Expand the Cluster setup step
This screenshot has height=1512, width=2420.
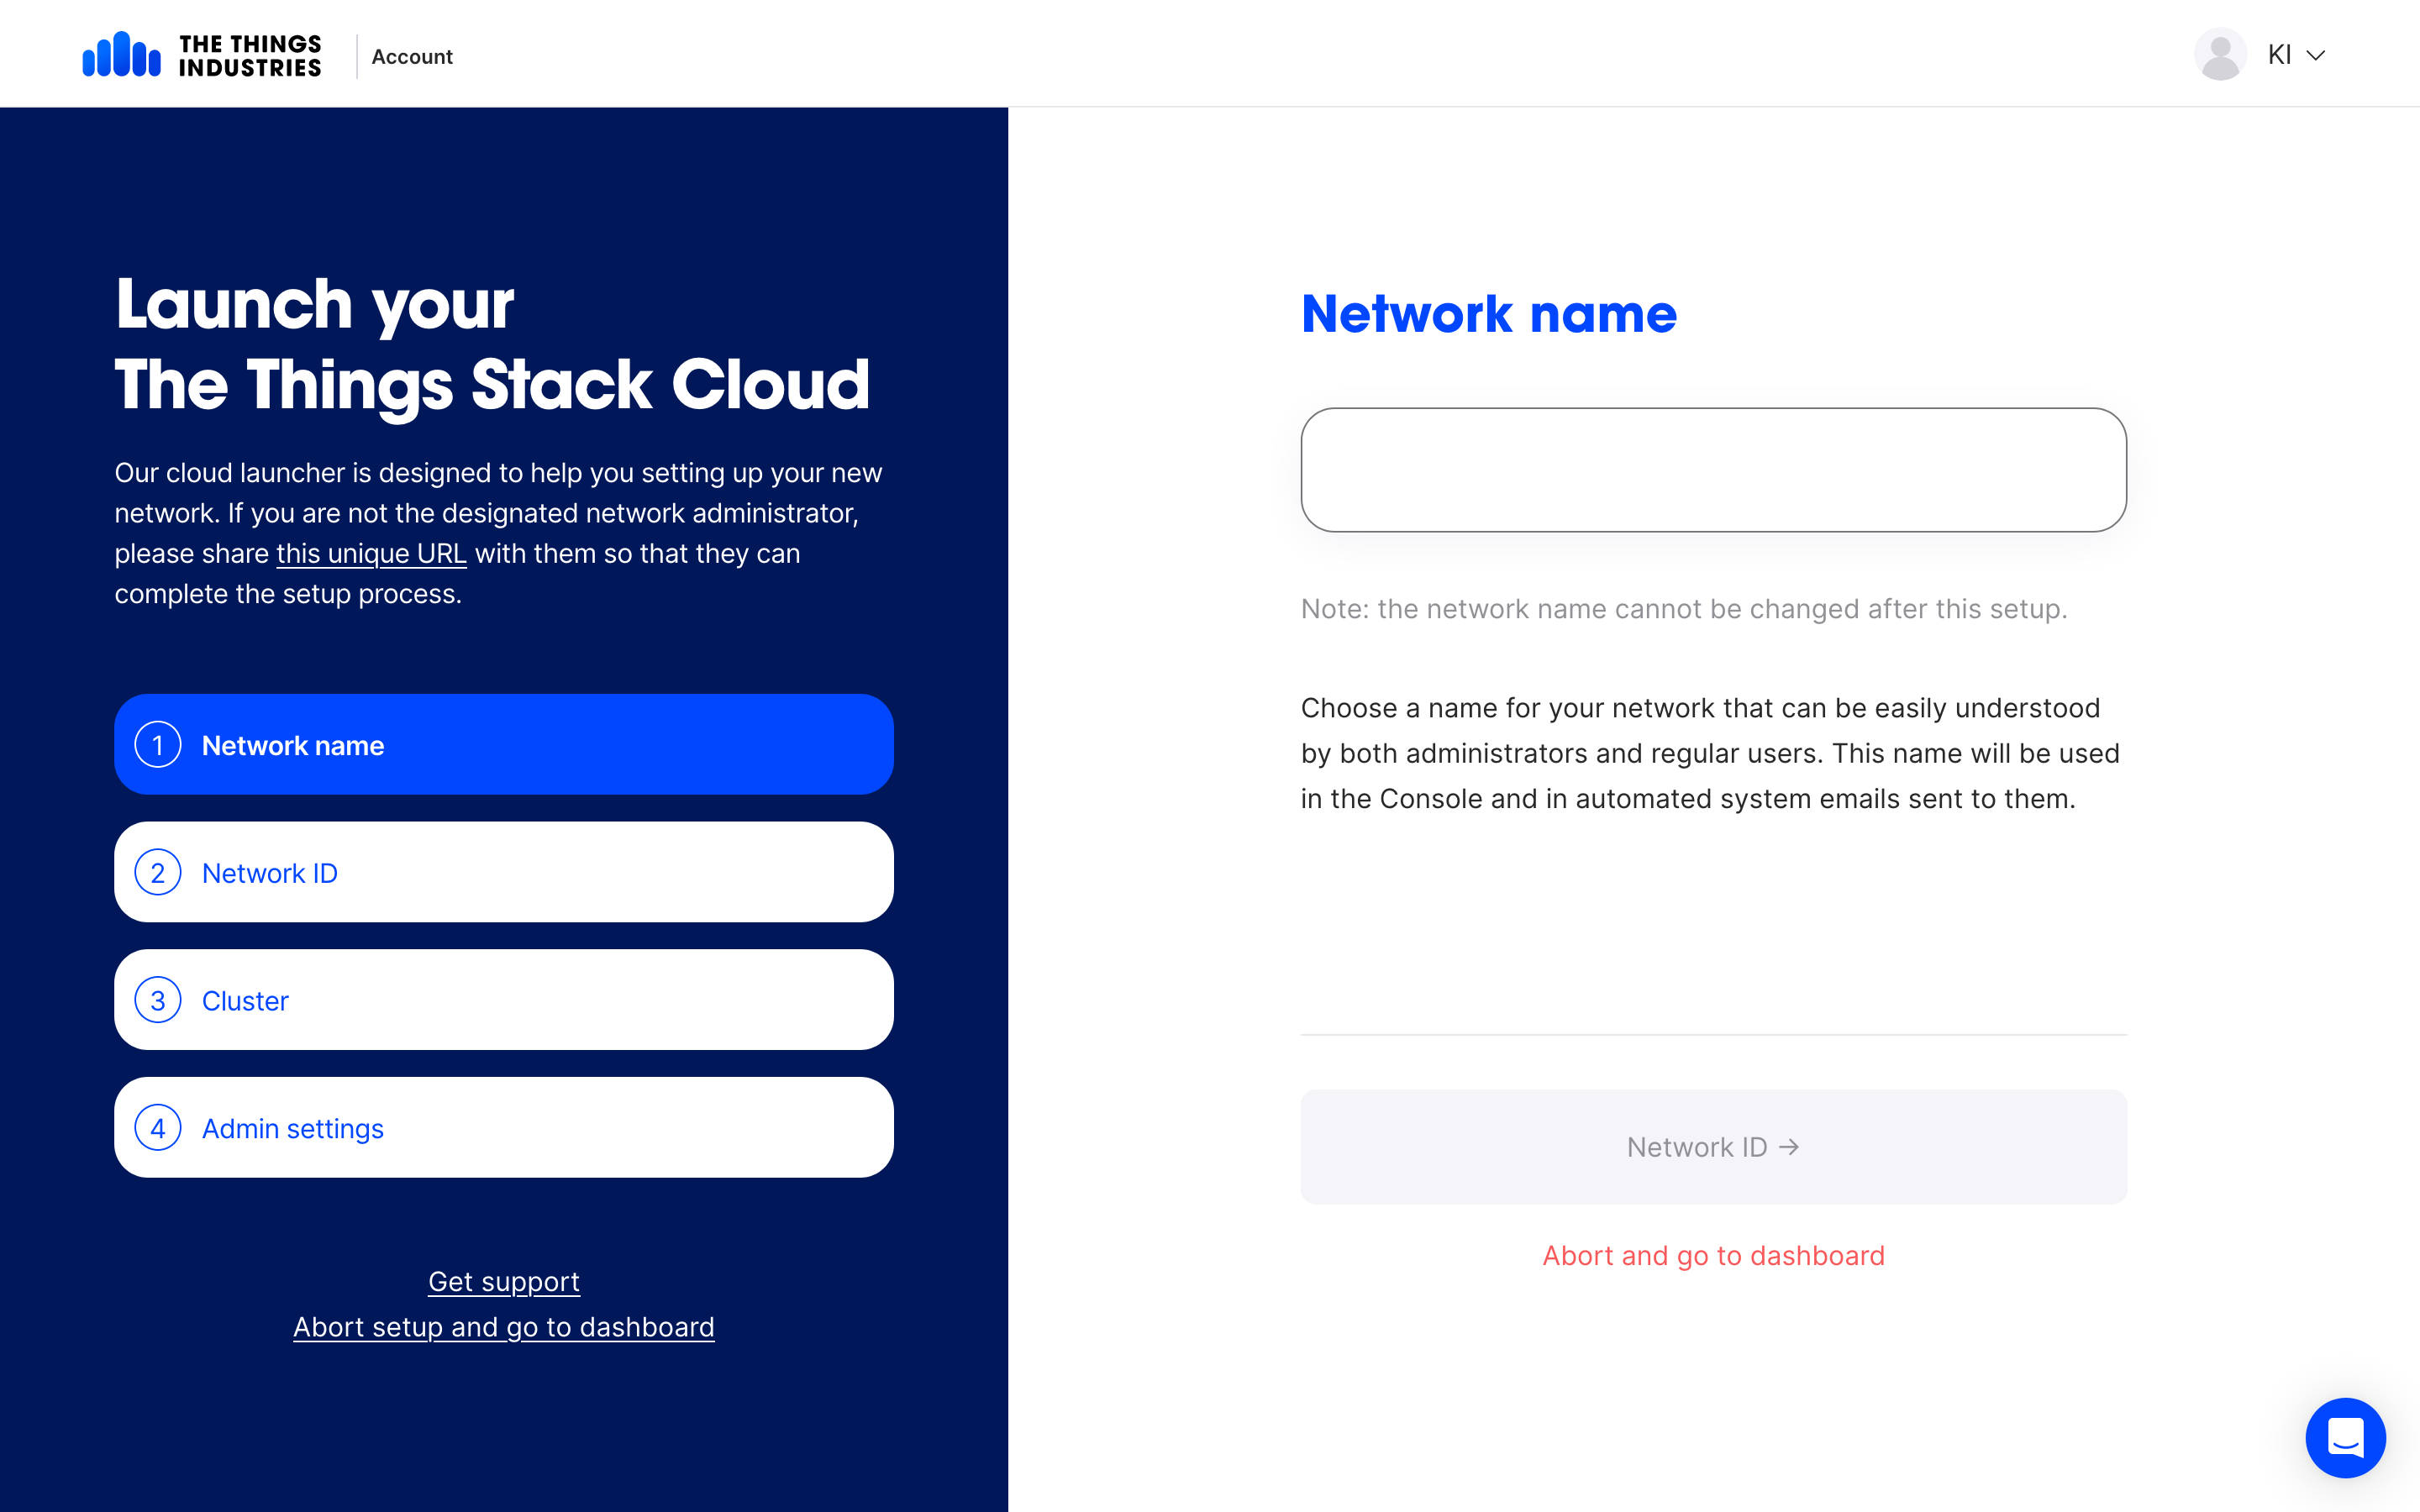pyautogui.click(x=503, y=998)
